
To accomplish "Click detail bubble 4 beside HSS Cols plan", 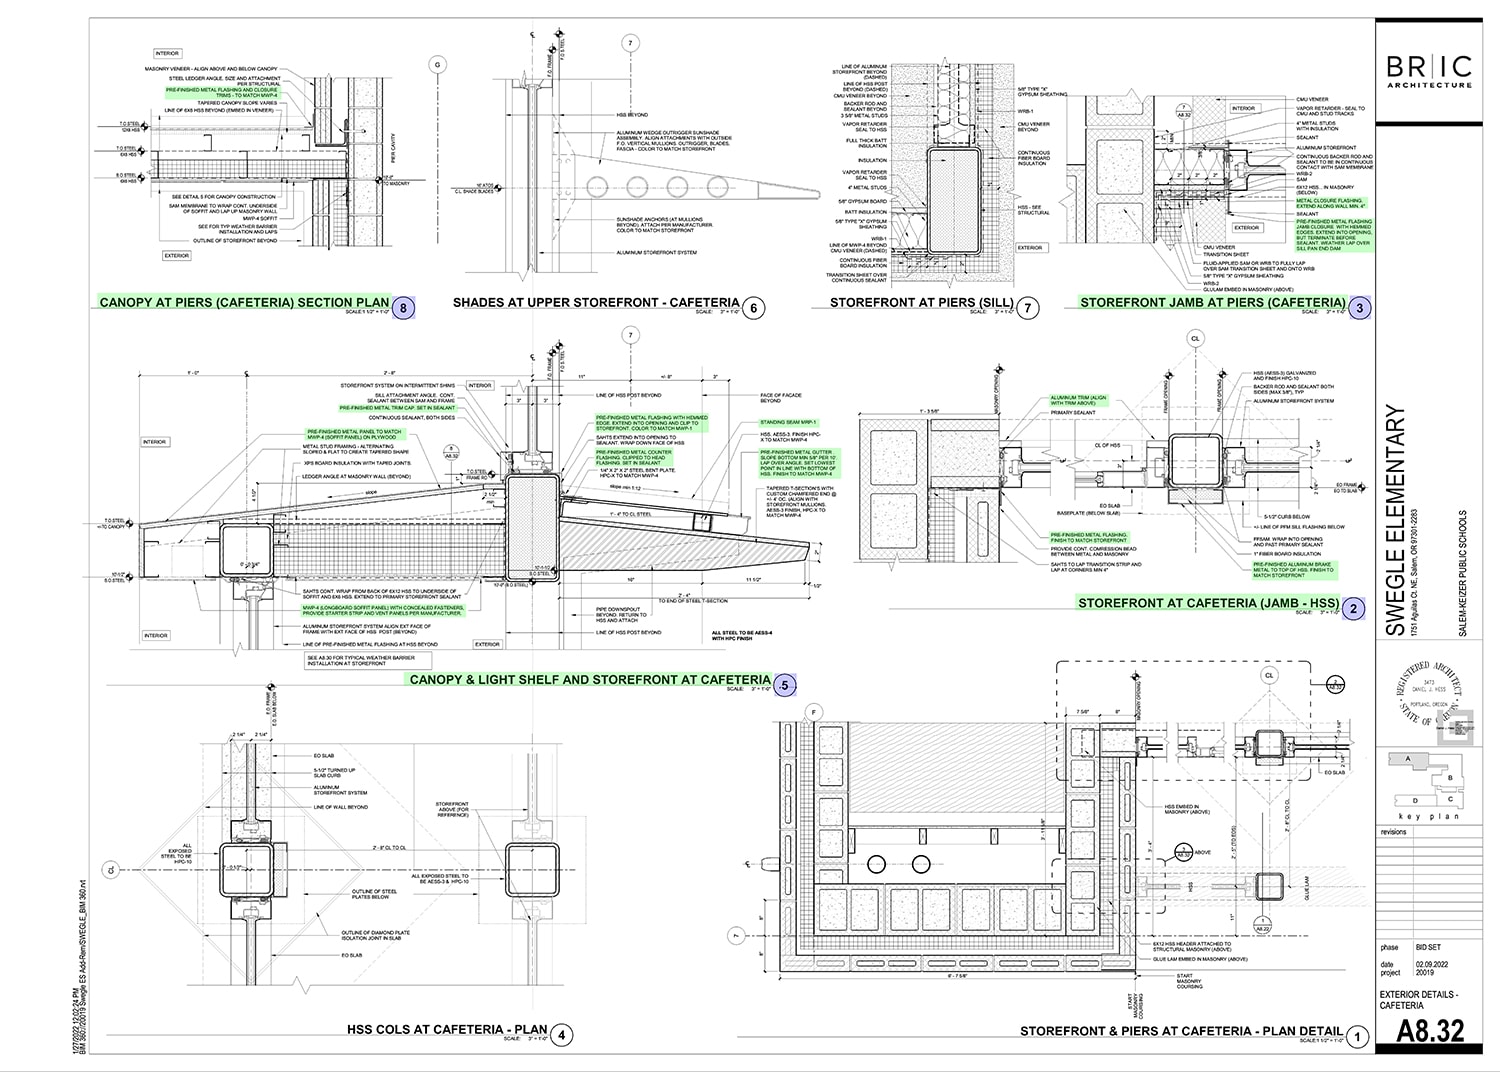I will pos(562,1035).
